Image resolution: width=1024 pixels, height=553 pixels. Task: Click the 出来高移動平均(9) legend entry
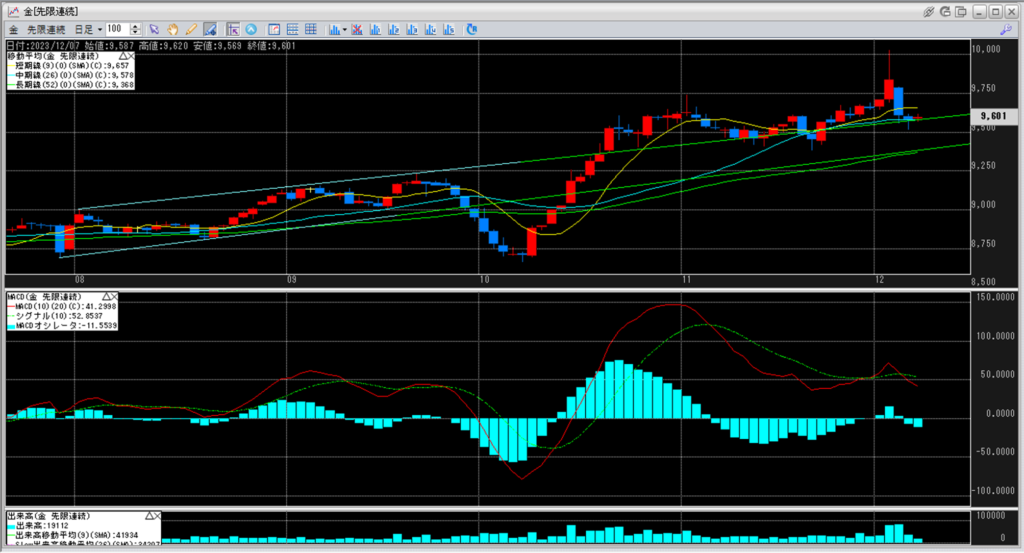pos(72,535)
